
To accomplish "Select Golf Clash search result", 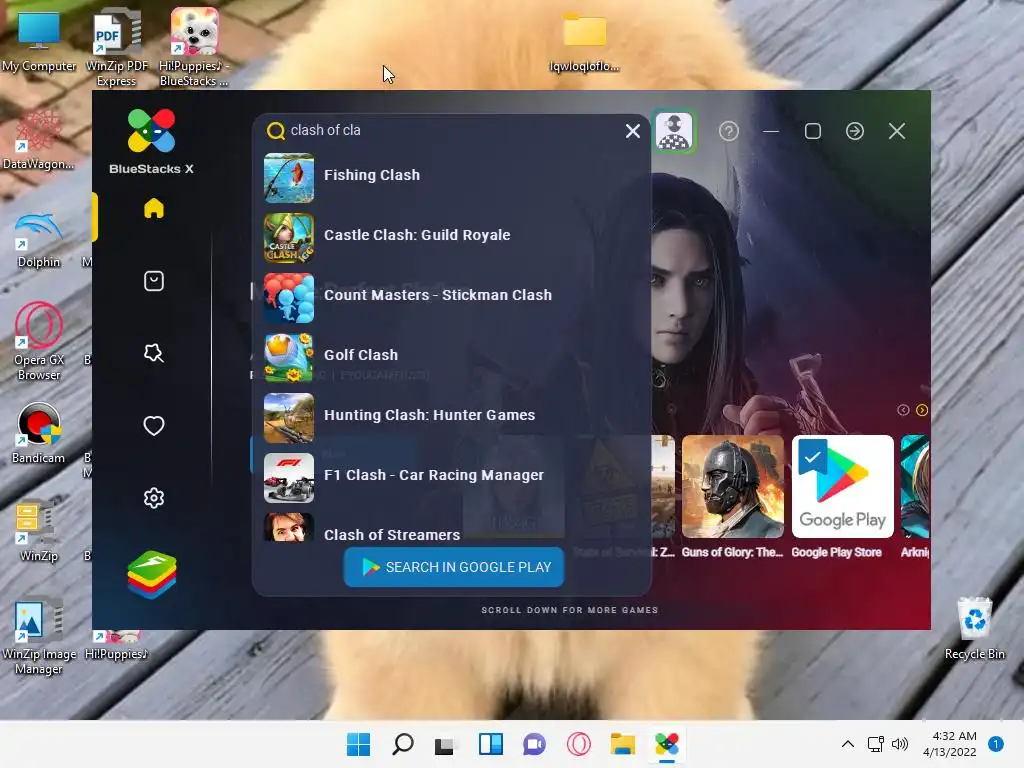I will [452, 358].
